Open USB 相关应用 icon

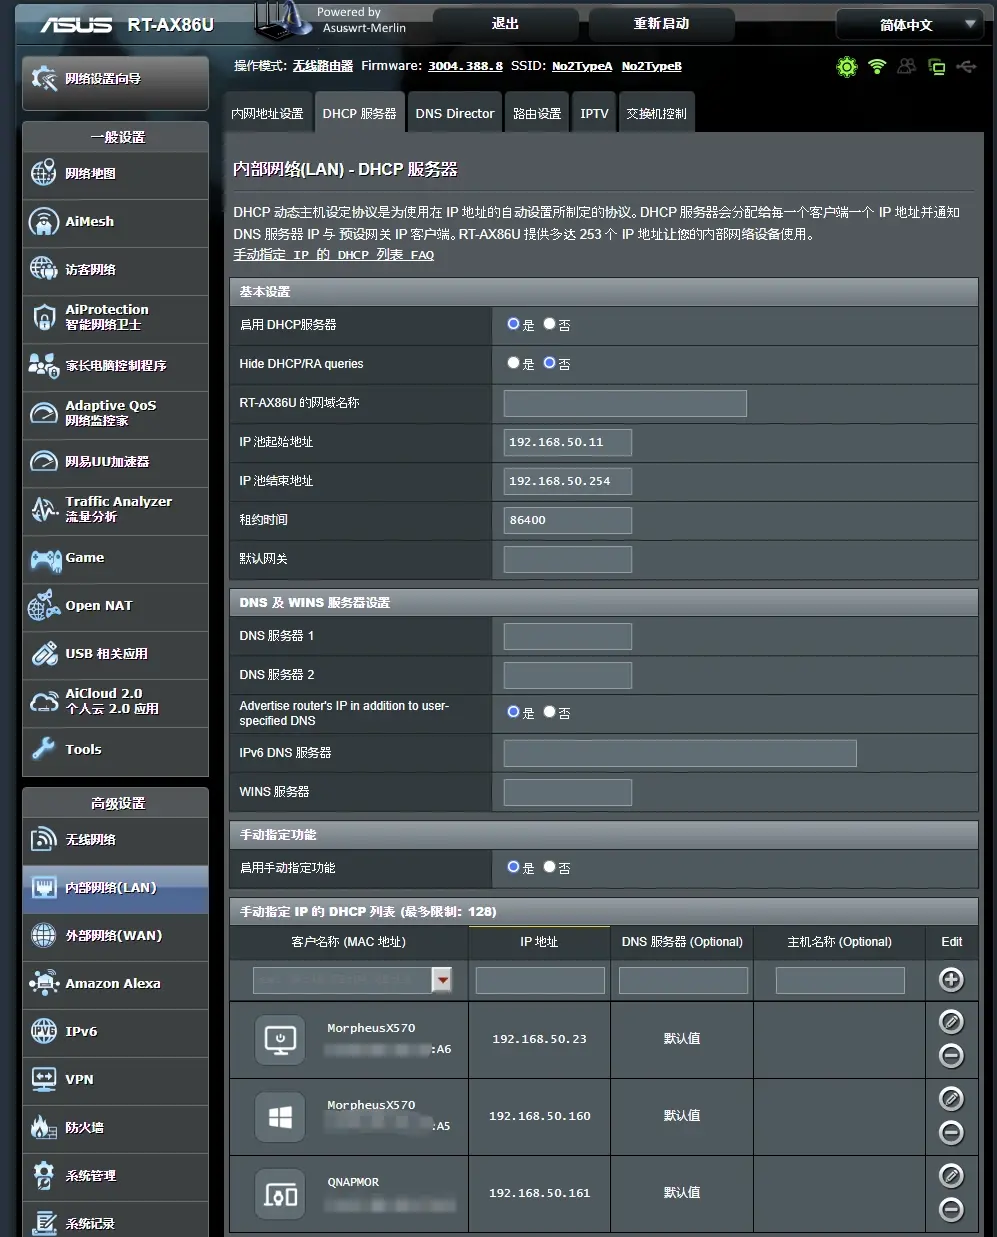coord(44,653)
